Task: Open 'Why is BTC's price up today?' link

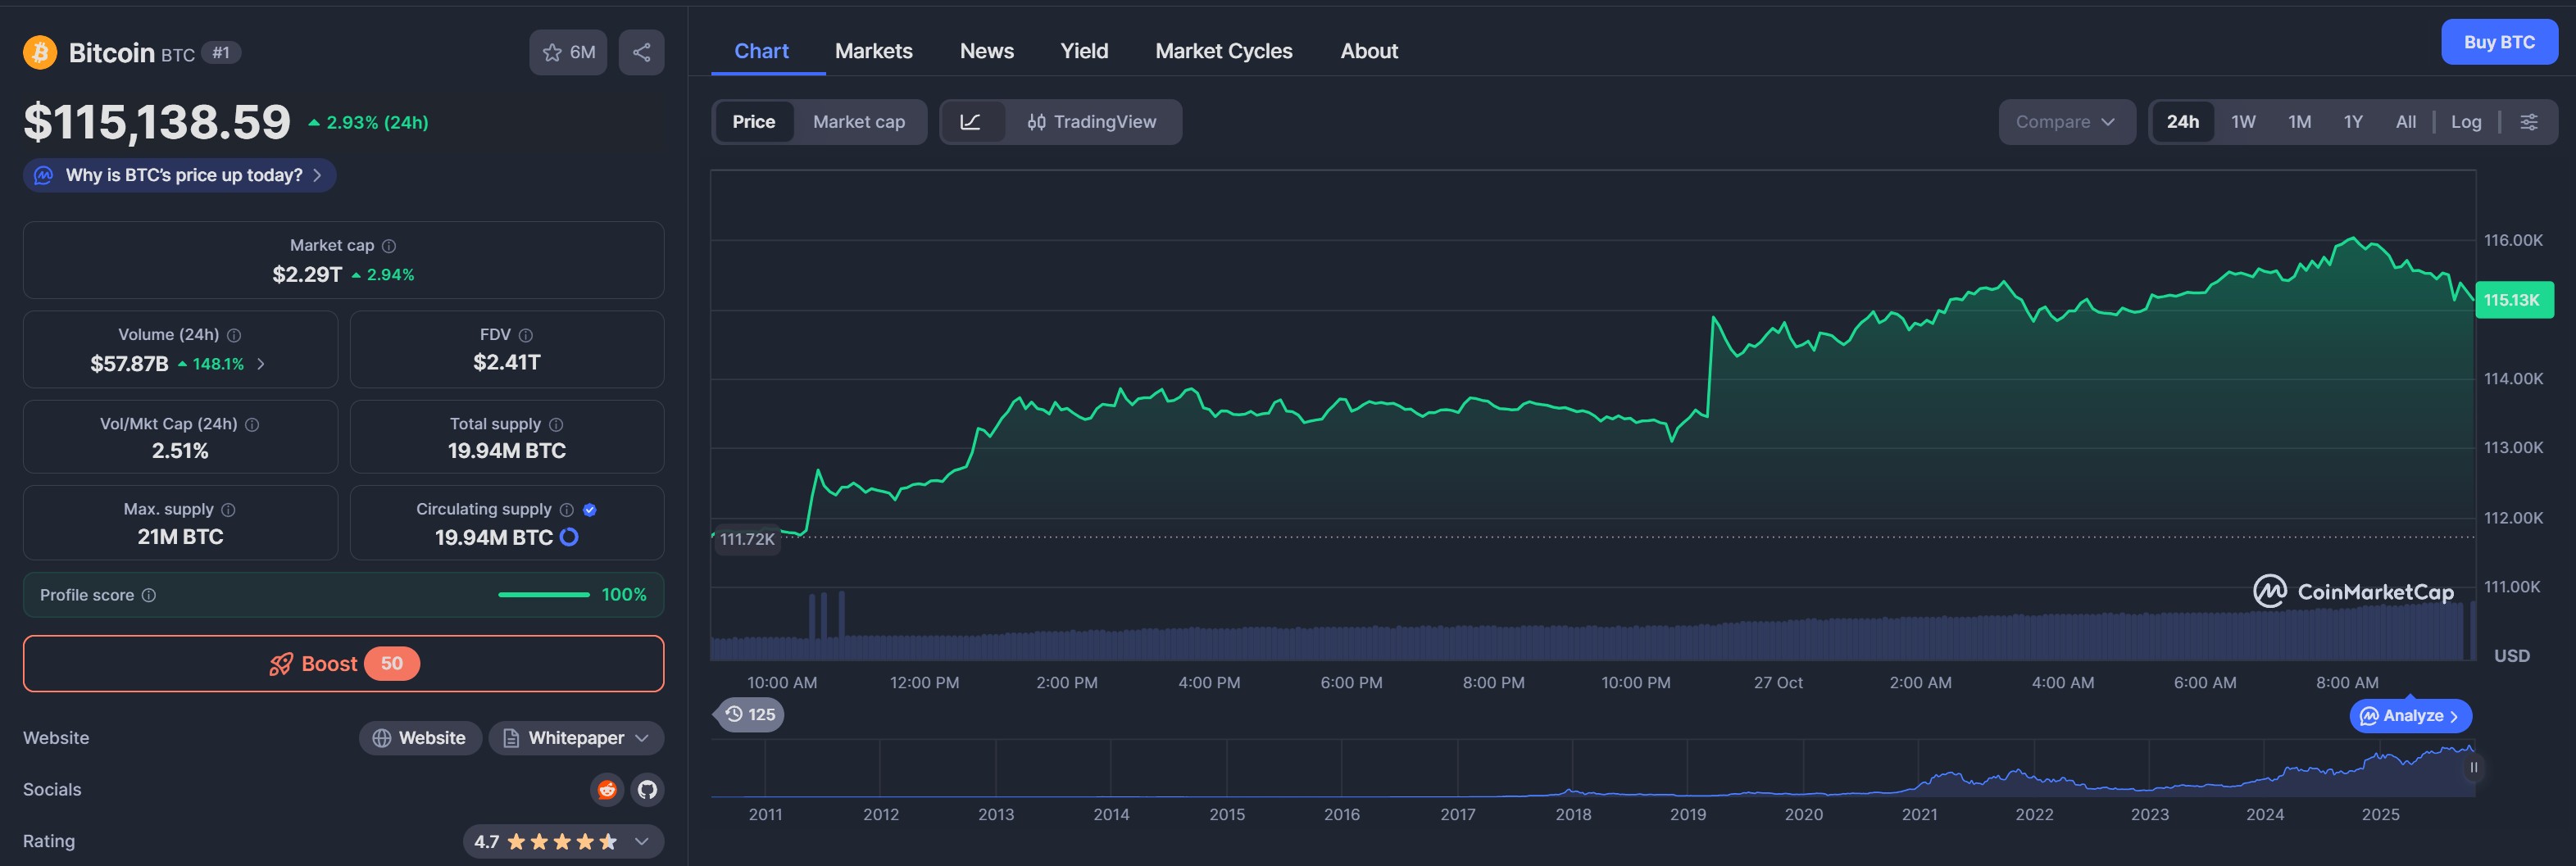Action: pos(179,174)
